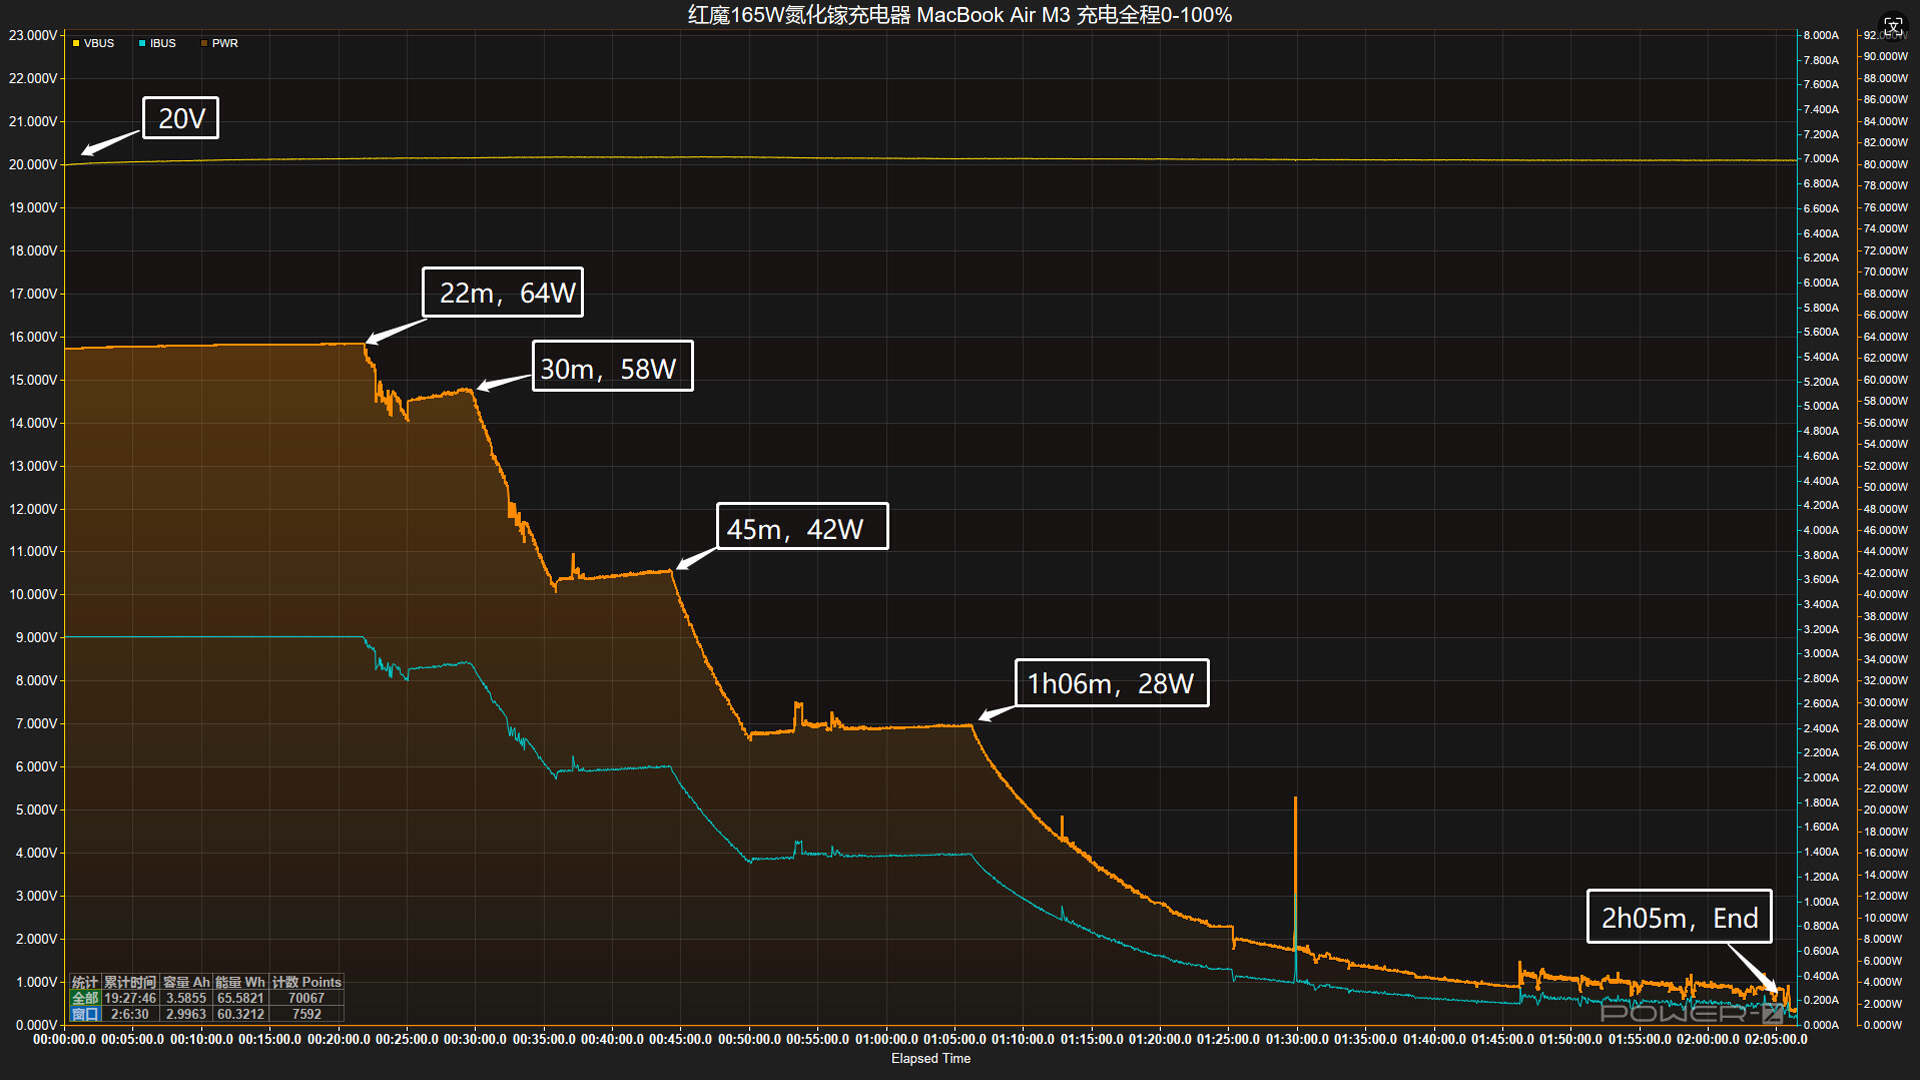The image size is (1920, 1080).
Task: Click the chart title mentioning MacBook Air M3
Action: 960,15
